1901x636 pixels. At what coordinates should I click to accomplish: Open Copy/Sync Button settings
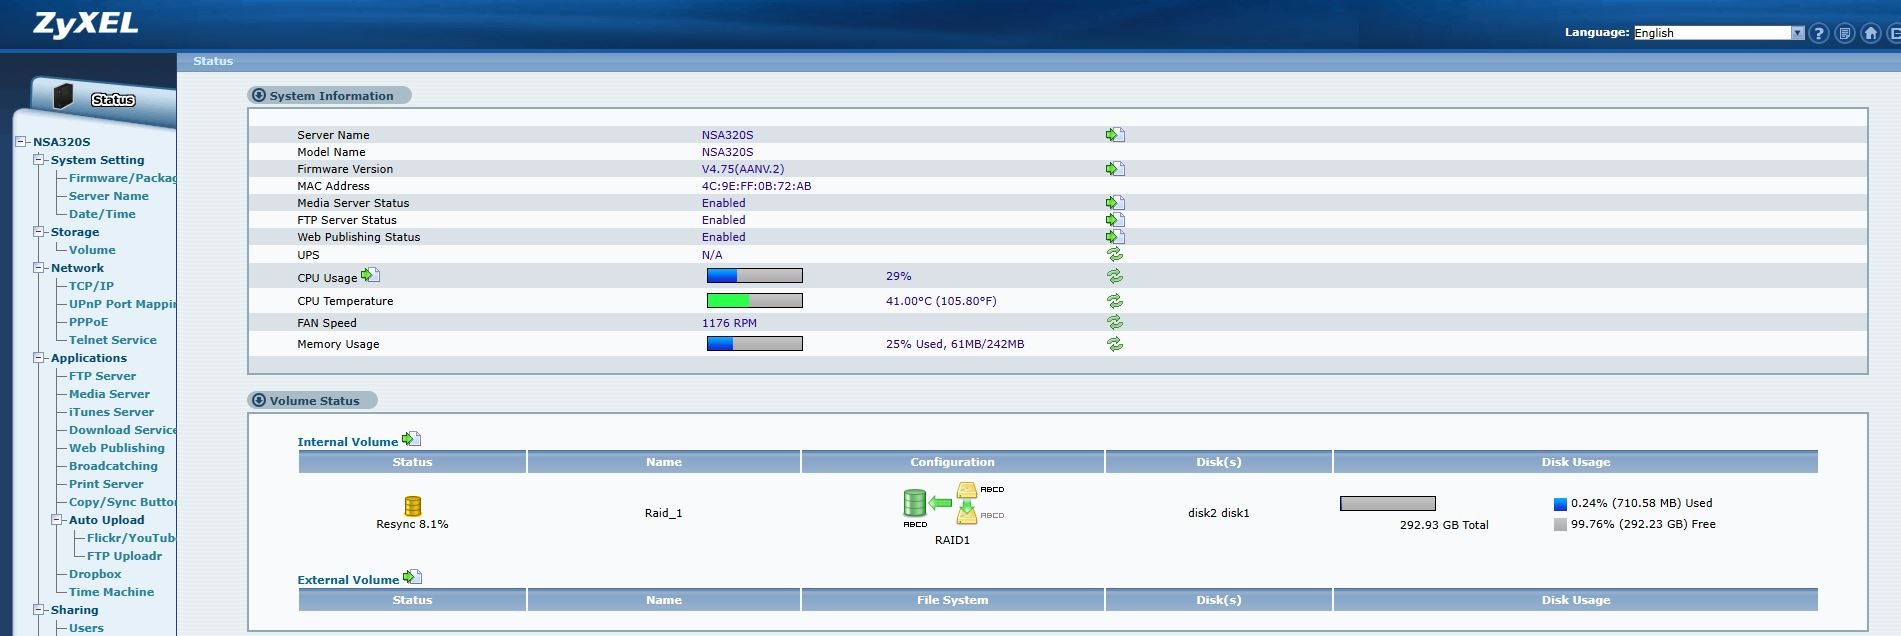pos(122,502)
